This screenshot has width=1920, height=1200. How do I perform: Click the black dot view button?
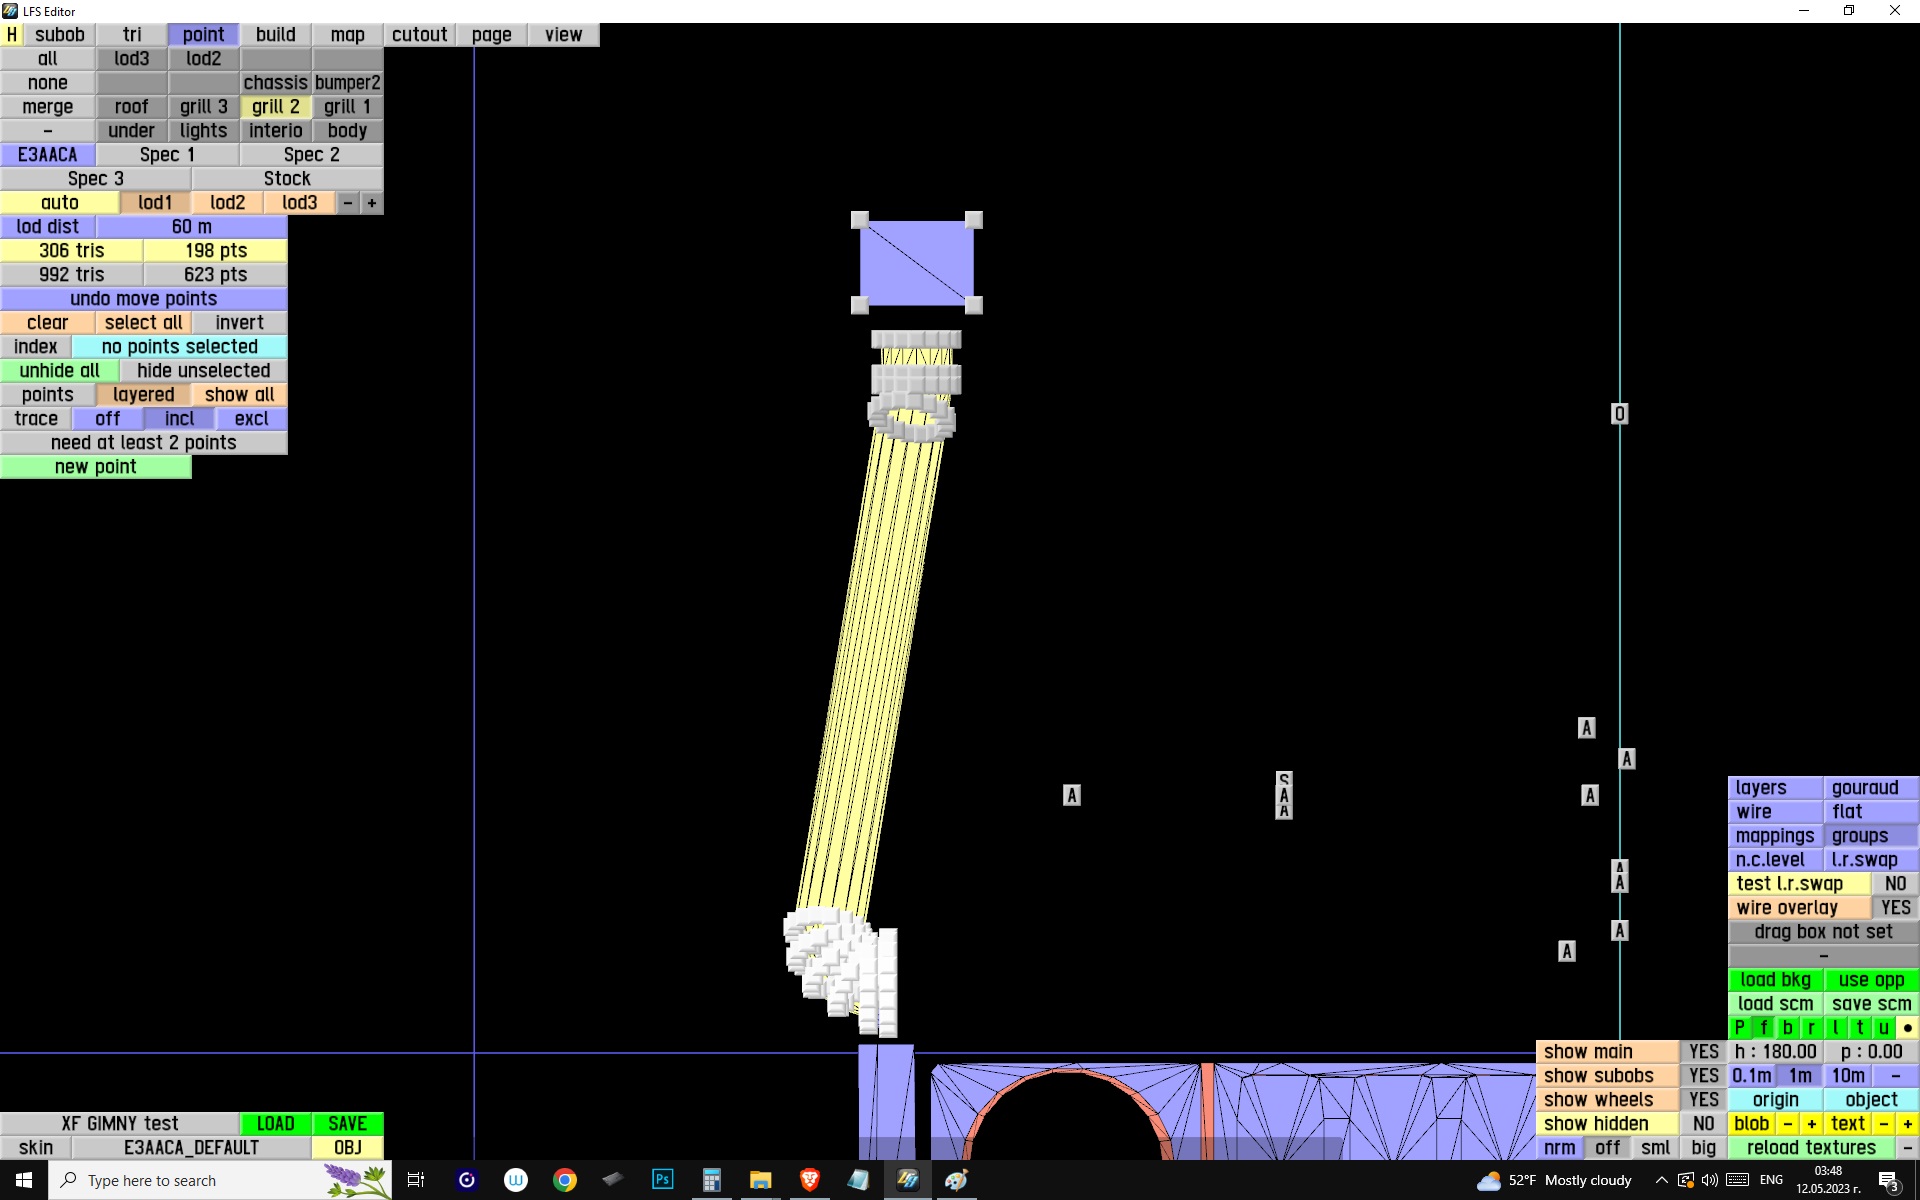[x=1907, y=1028]
